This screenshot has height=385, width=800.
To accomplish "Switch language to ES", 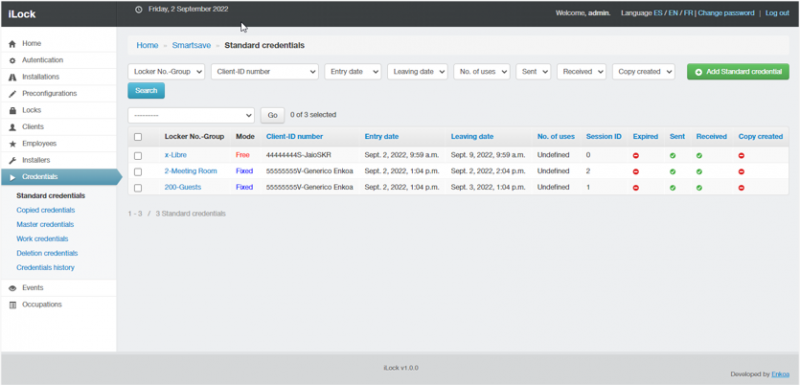I will click(x=658, y=13).
